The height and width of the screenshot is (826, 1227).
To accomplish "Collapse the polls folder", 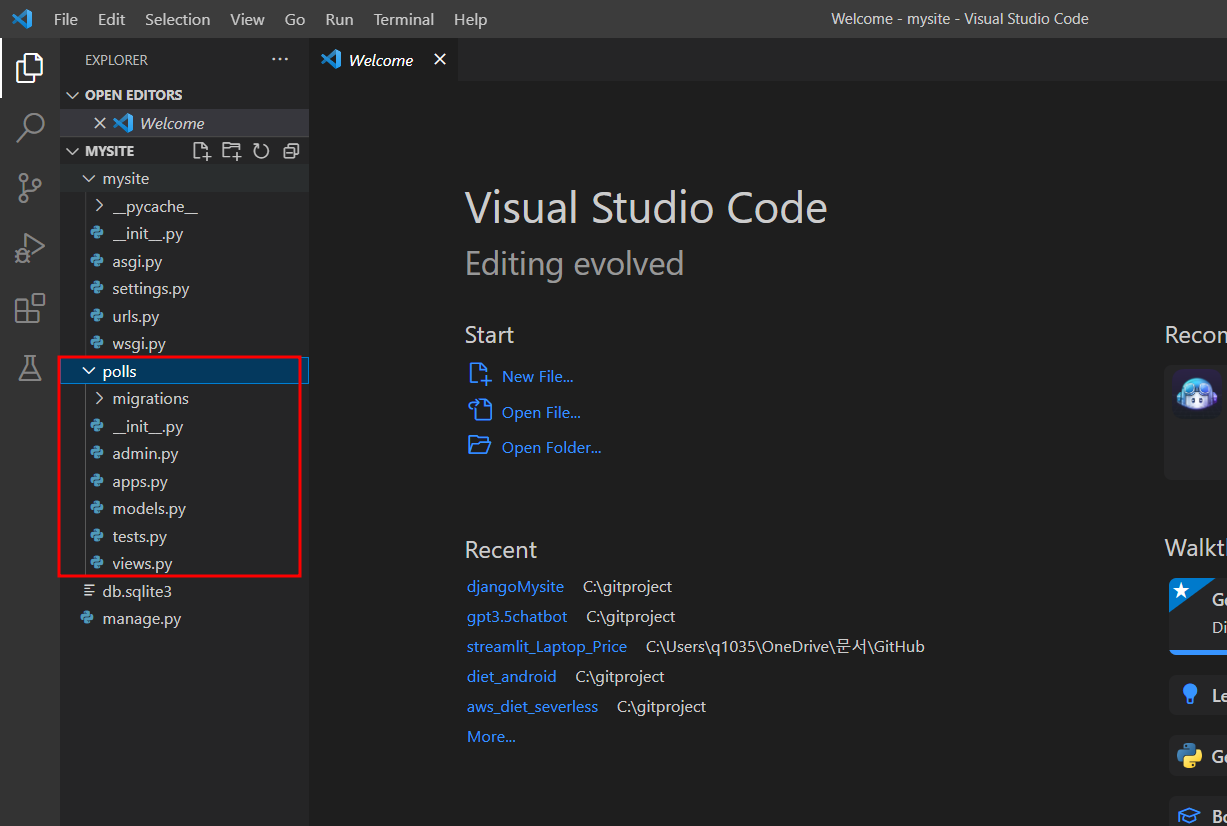I will pos(89,371).
